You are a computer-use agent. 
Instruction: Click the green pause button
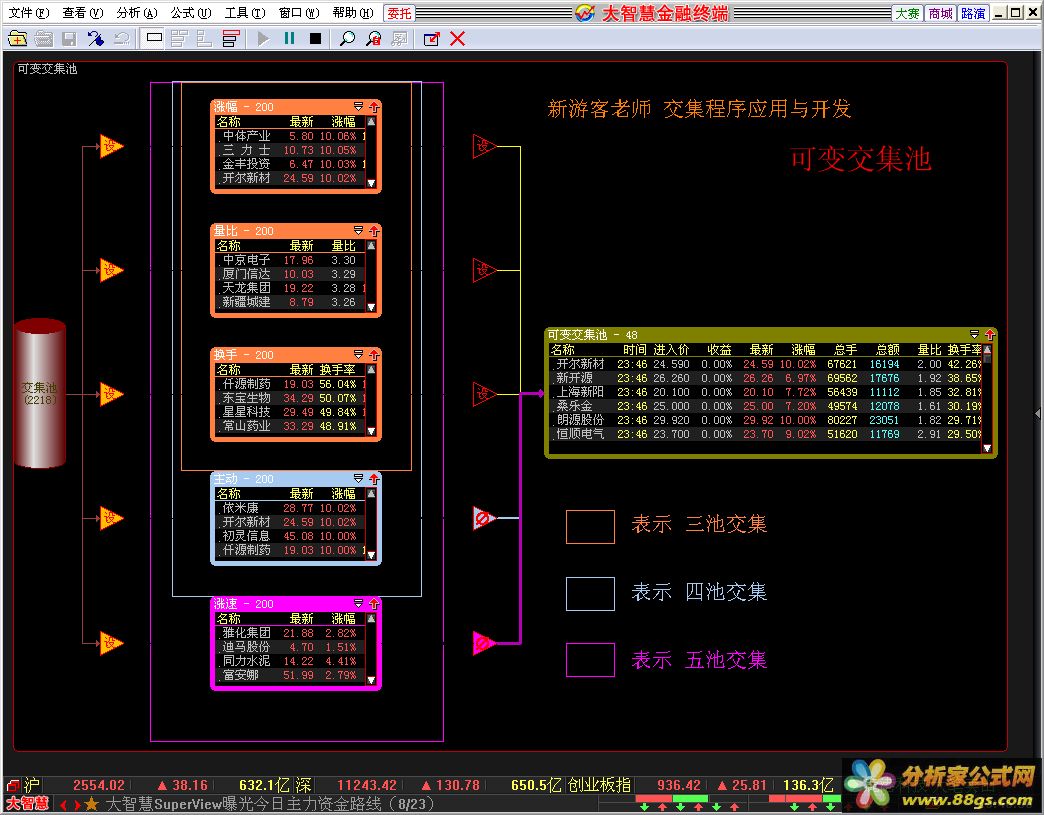[x=290, y=39]
